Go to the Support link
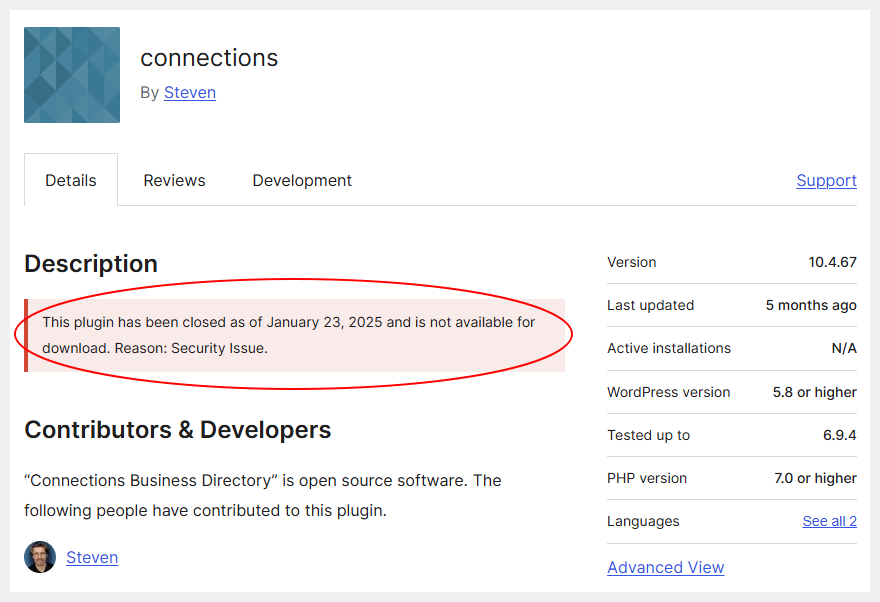The width and height of the screenshot is (880, 602). pyautogui.click(x=826, y=180)
